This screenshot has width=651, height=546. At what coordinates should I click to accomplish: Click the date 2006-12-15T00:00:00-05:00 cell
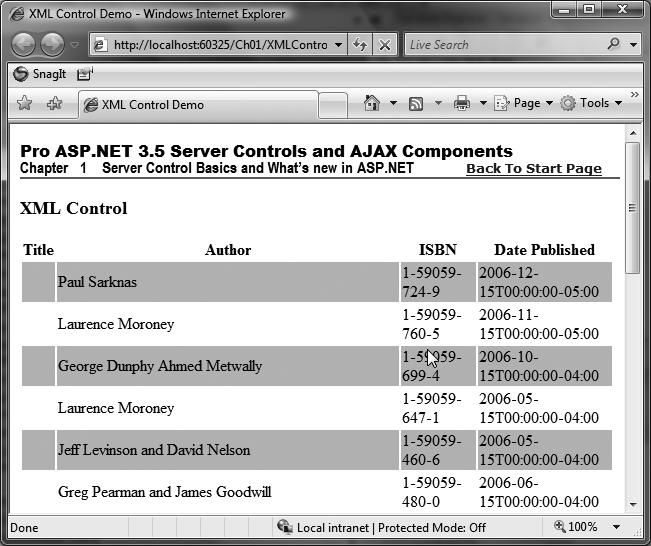545,282
